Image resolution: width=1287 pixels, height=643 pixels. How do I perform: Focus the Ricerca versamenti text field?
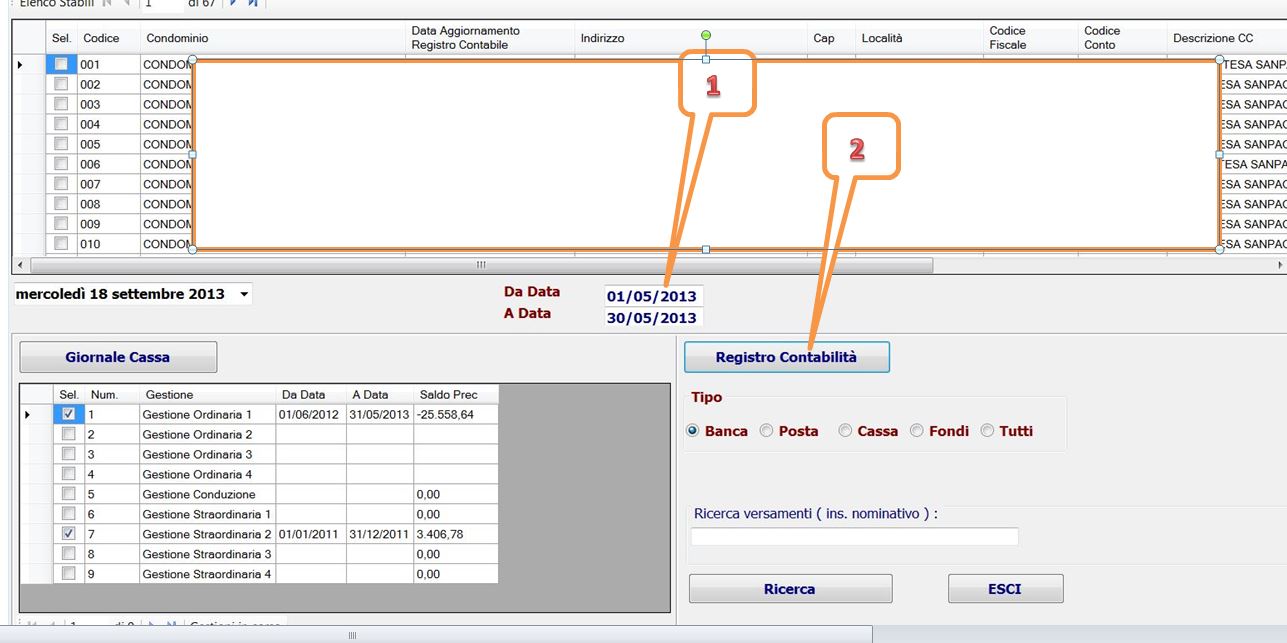coord(854,537)
